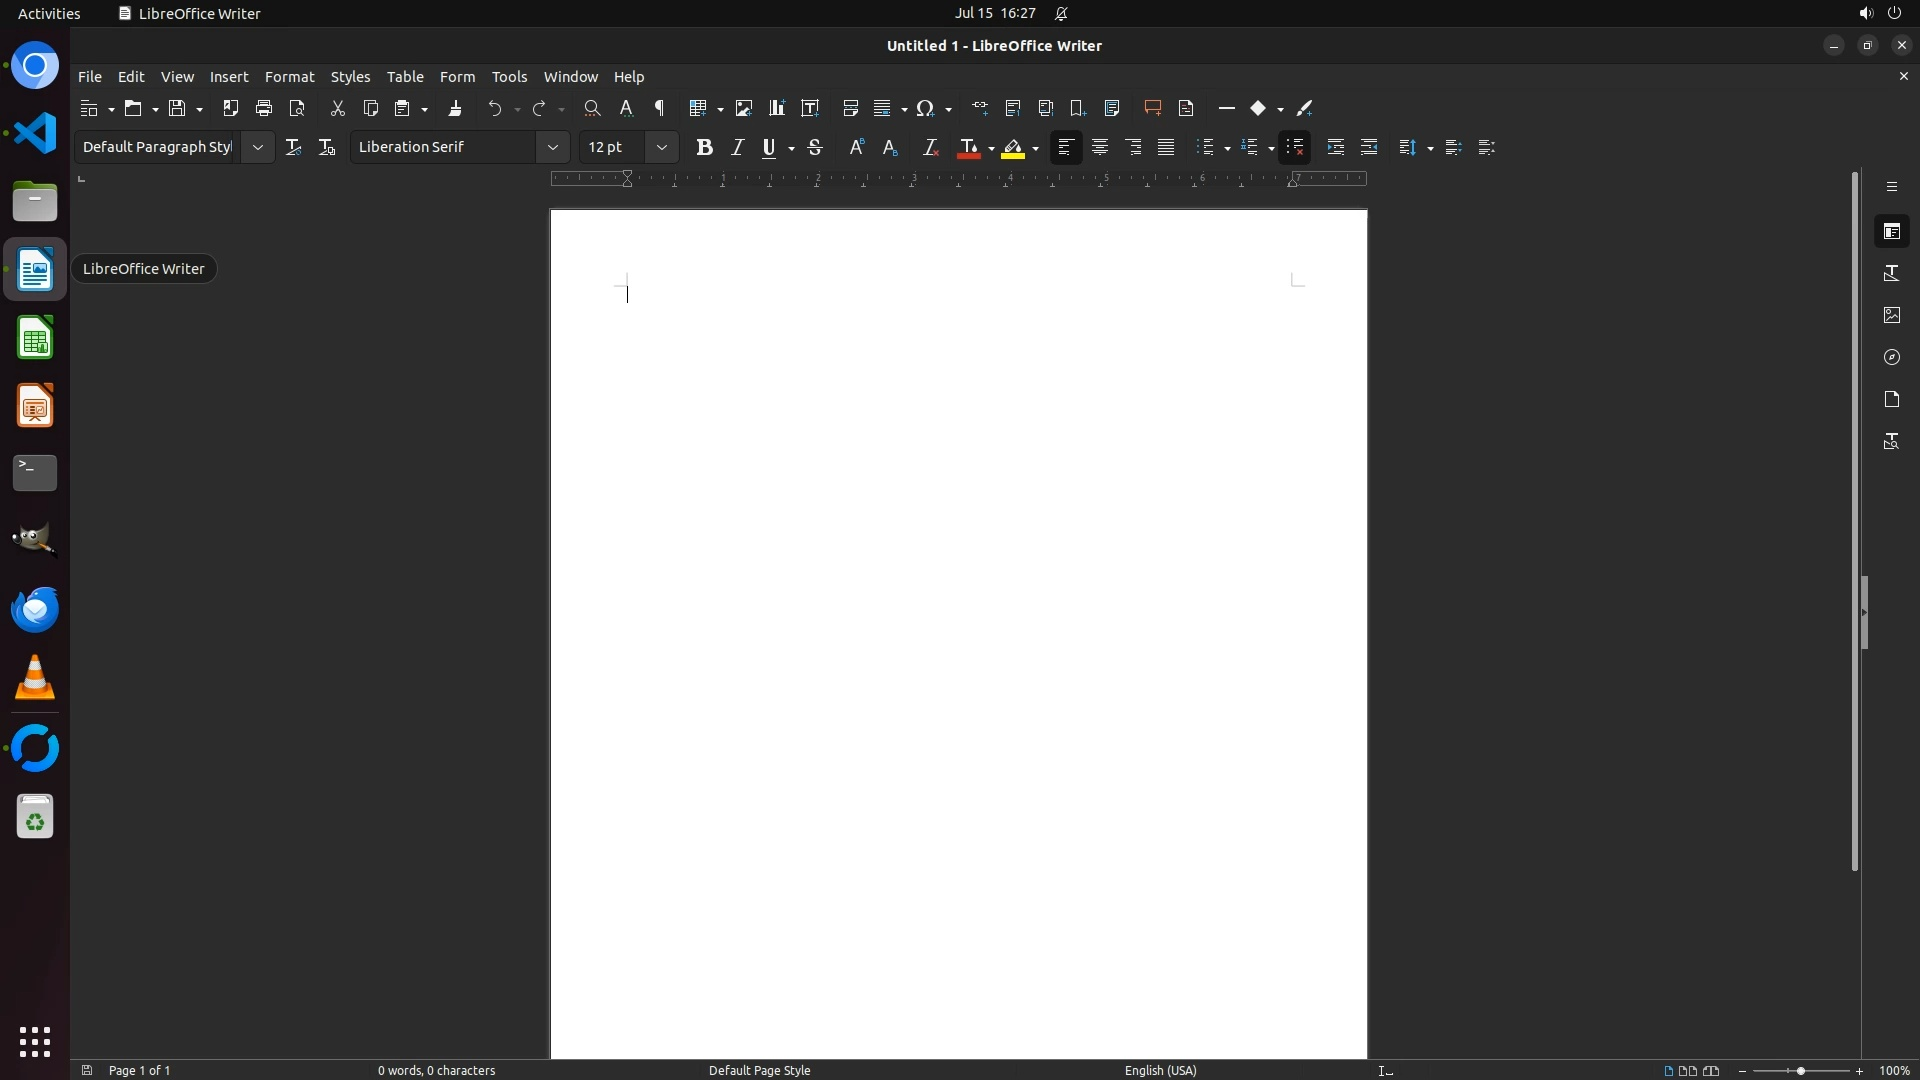Click the Print icon in toolbar

pyautogui.click(x=264, y=108)
